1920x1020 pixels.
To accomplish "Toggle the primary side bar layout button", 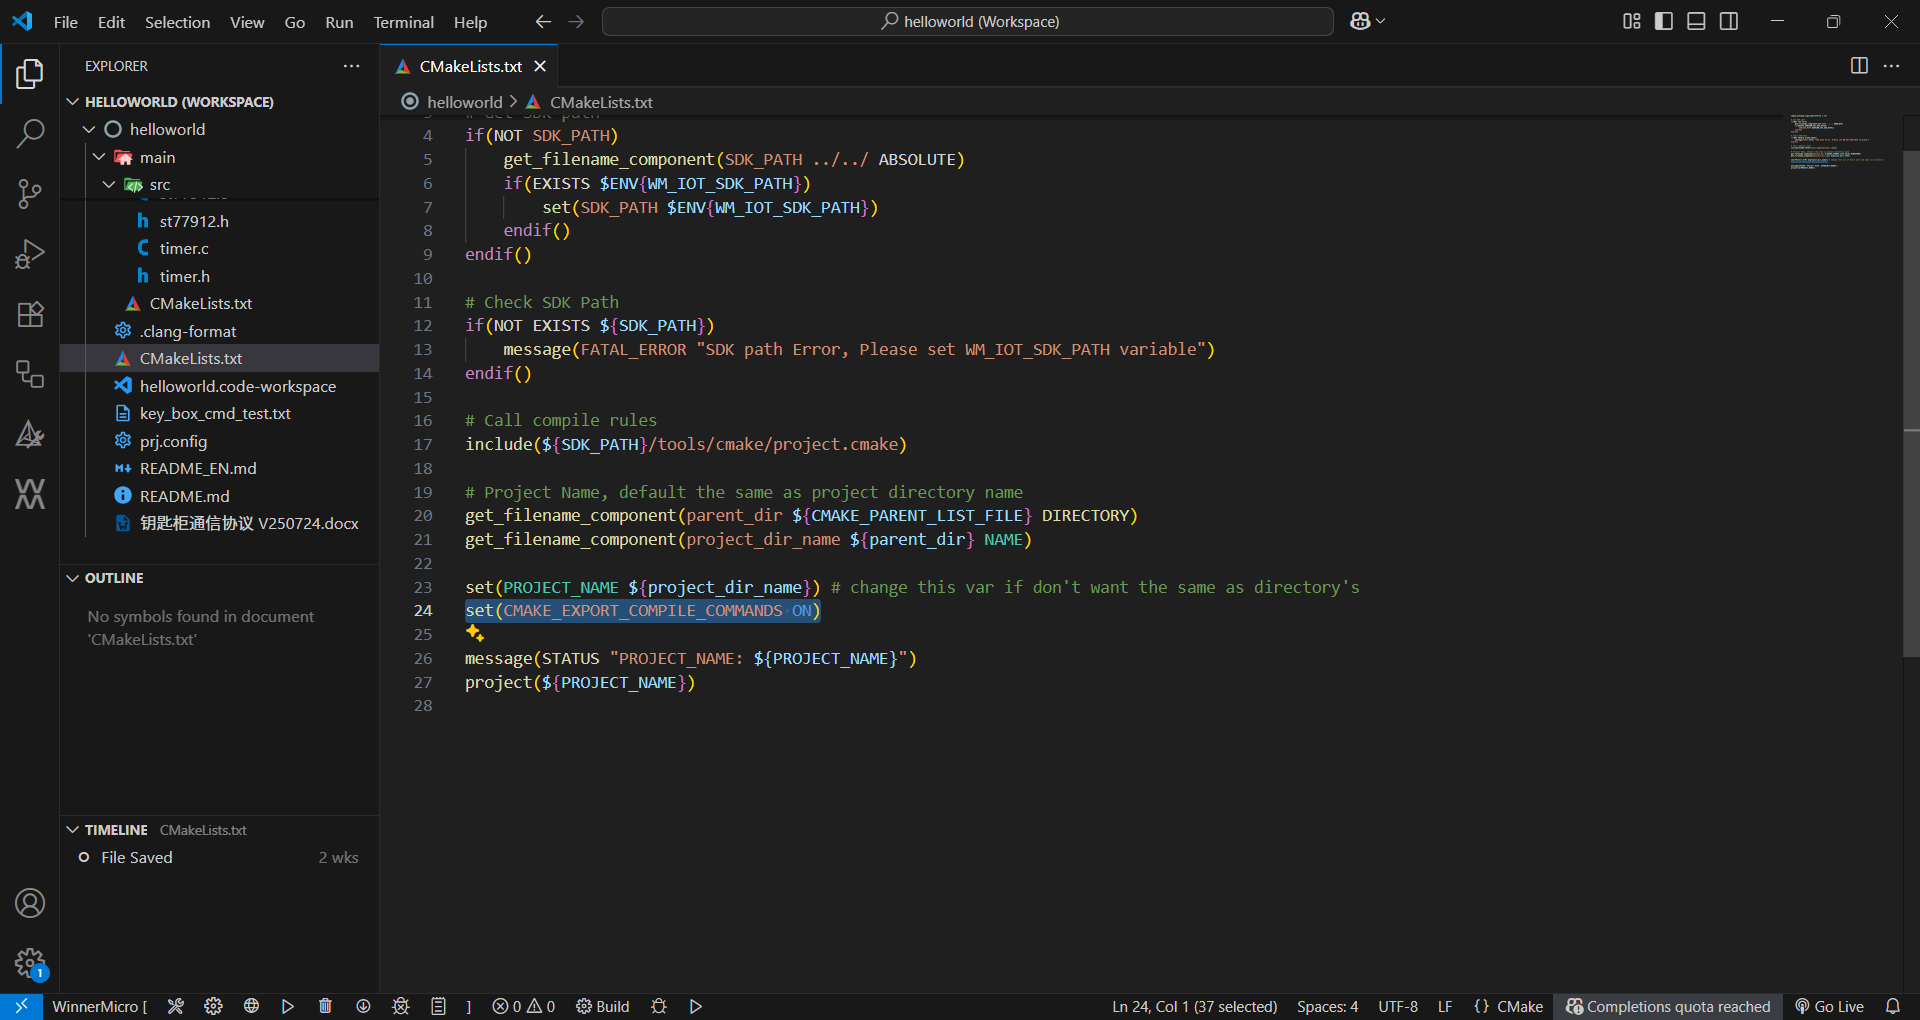I will 1664,21.
